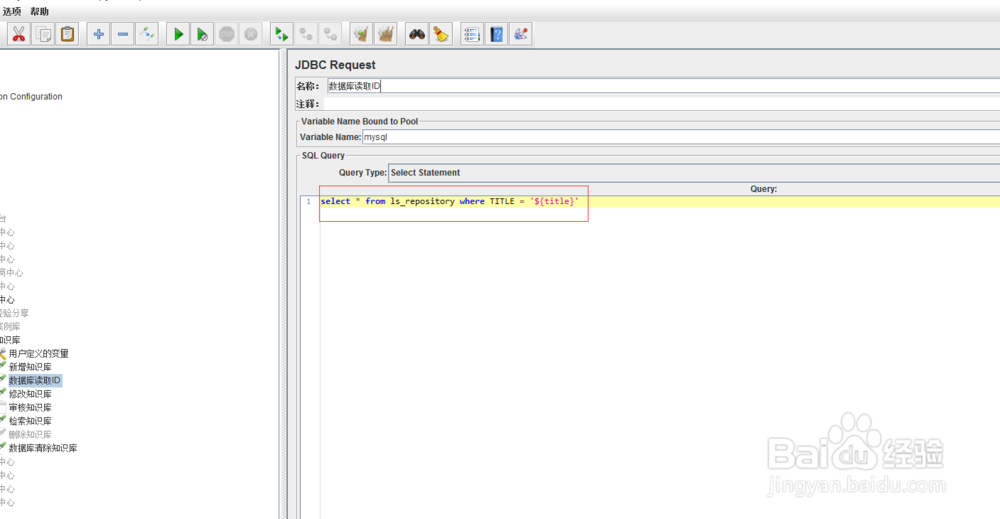The width and height of the screenshot is (1000, 519).
Task: Start the test with green play icon
Action: [x=178, y=34]
